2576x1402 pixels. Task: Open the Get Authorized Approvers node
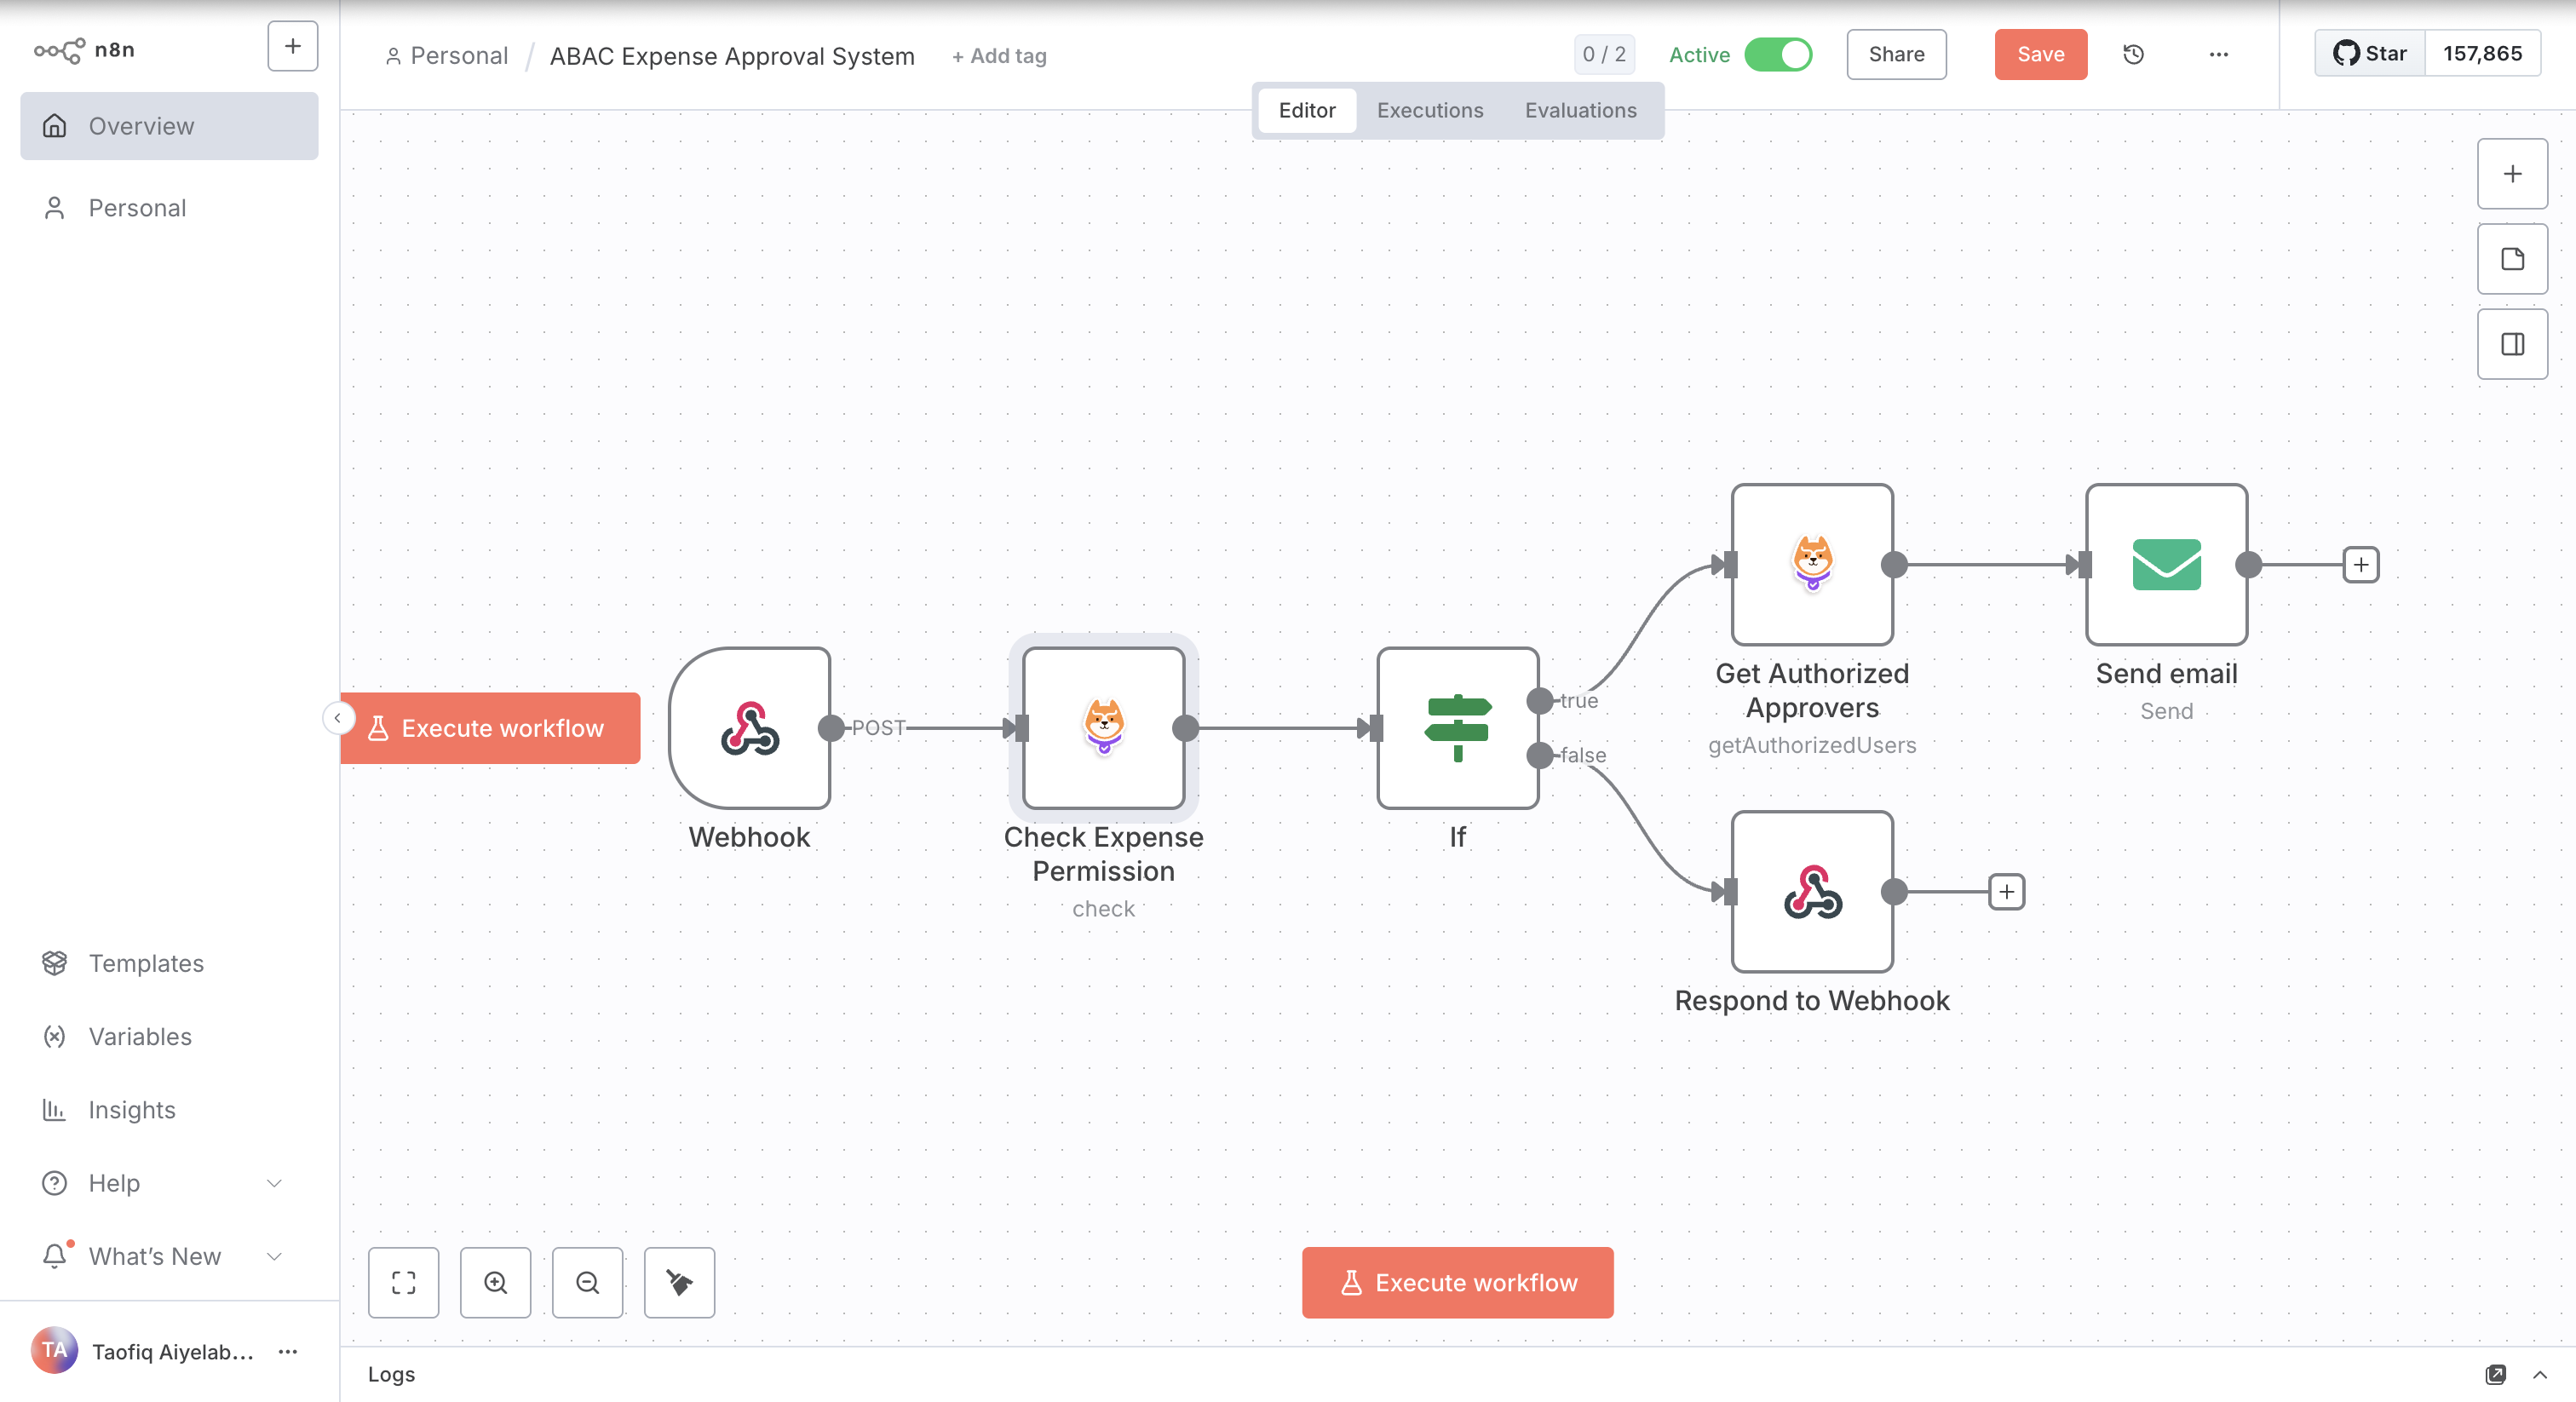[1812, 564]
